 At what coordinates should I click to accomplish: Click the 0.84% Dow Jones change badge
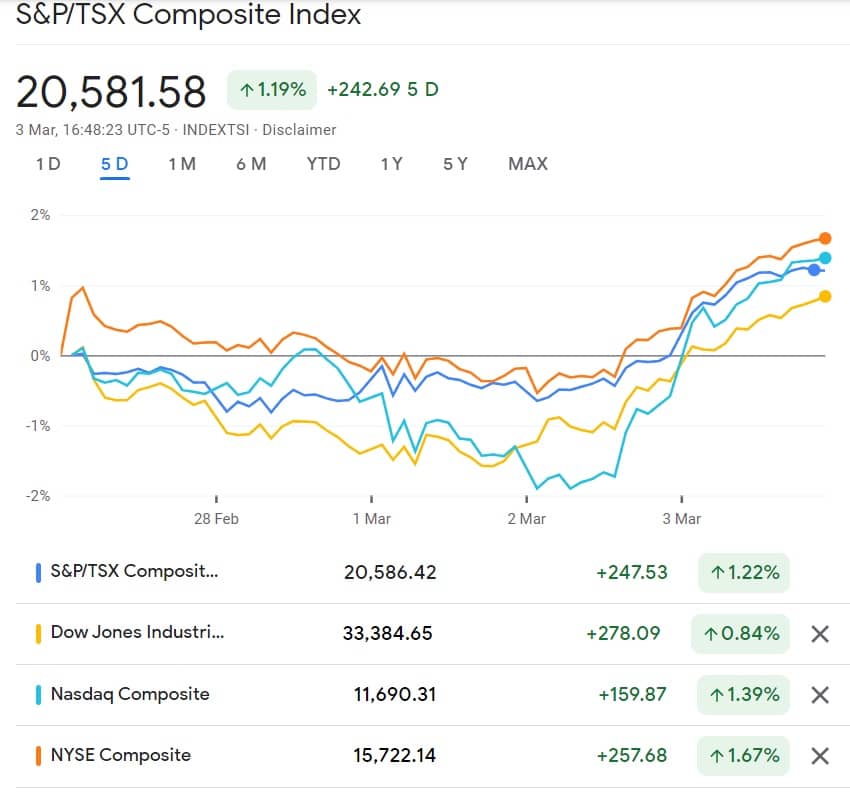coord(740,633)
